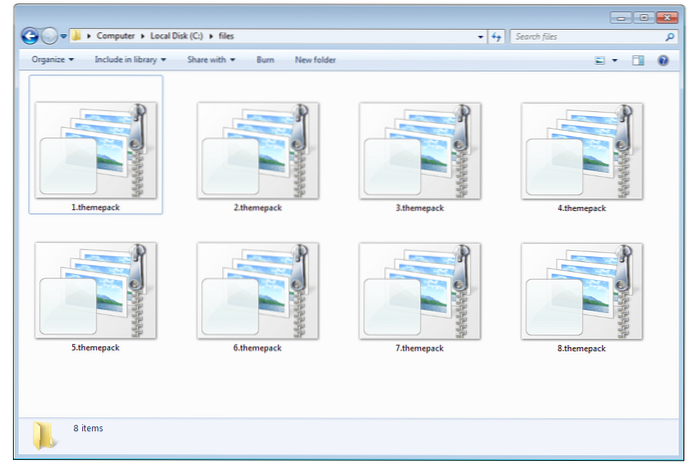Click the search magnifier icon

click(x=669, y=36)
